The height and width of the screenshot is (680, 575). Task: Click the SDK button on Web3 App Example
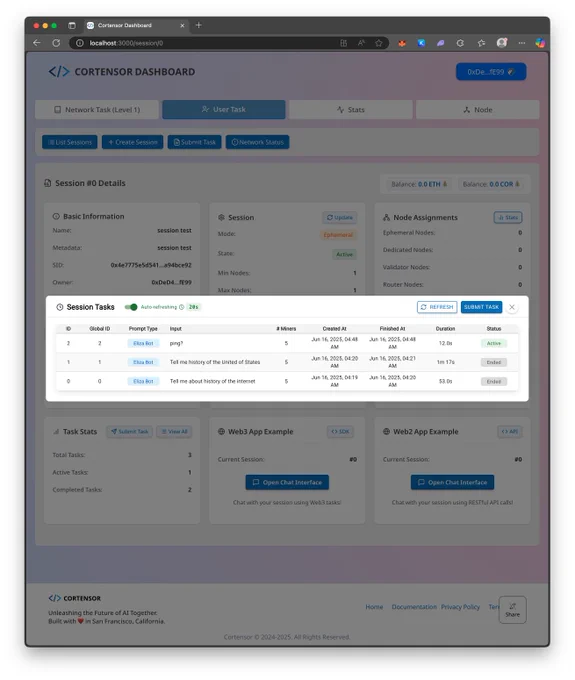point(340,432)
